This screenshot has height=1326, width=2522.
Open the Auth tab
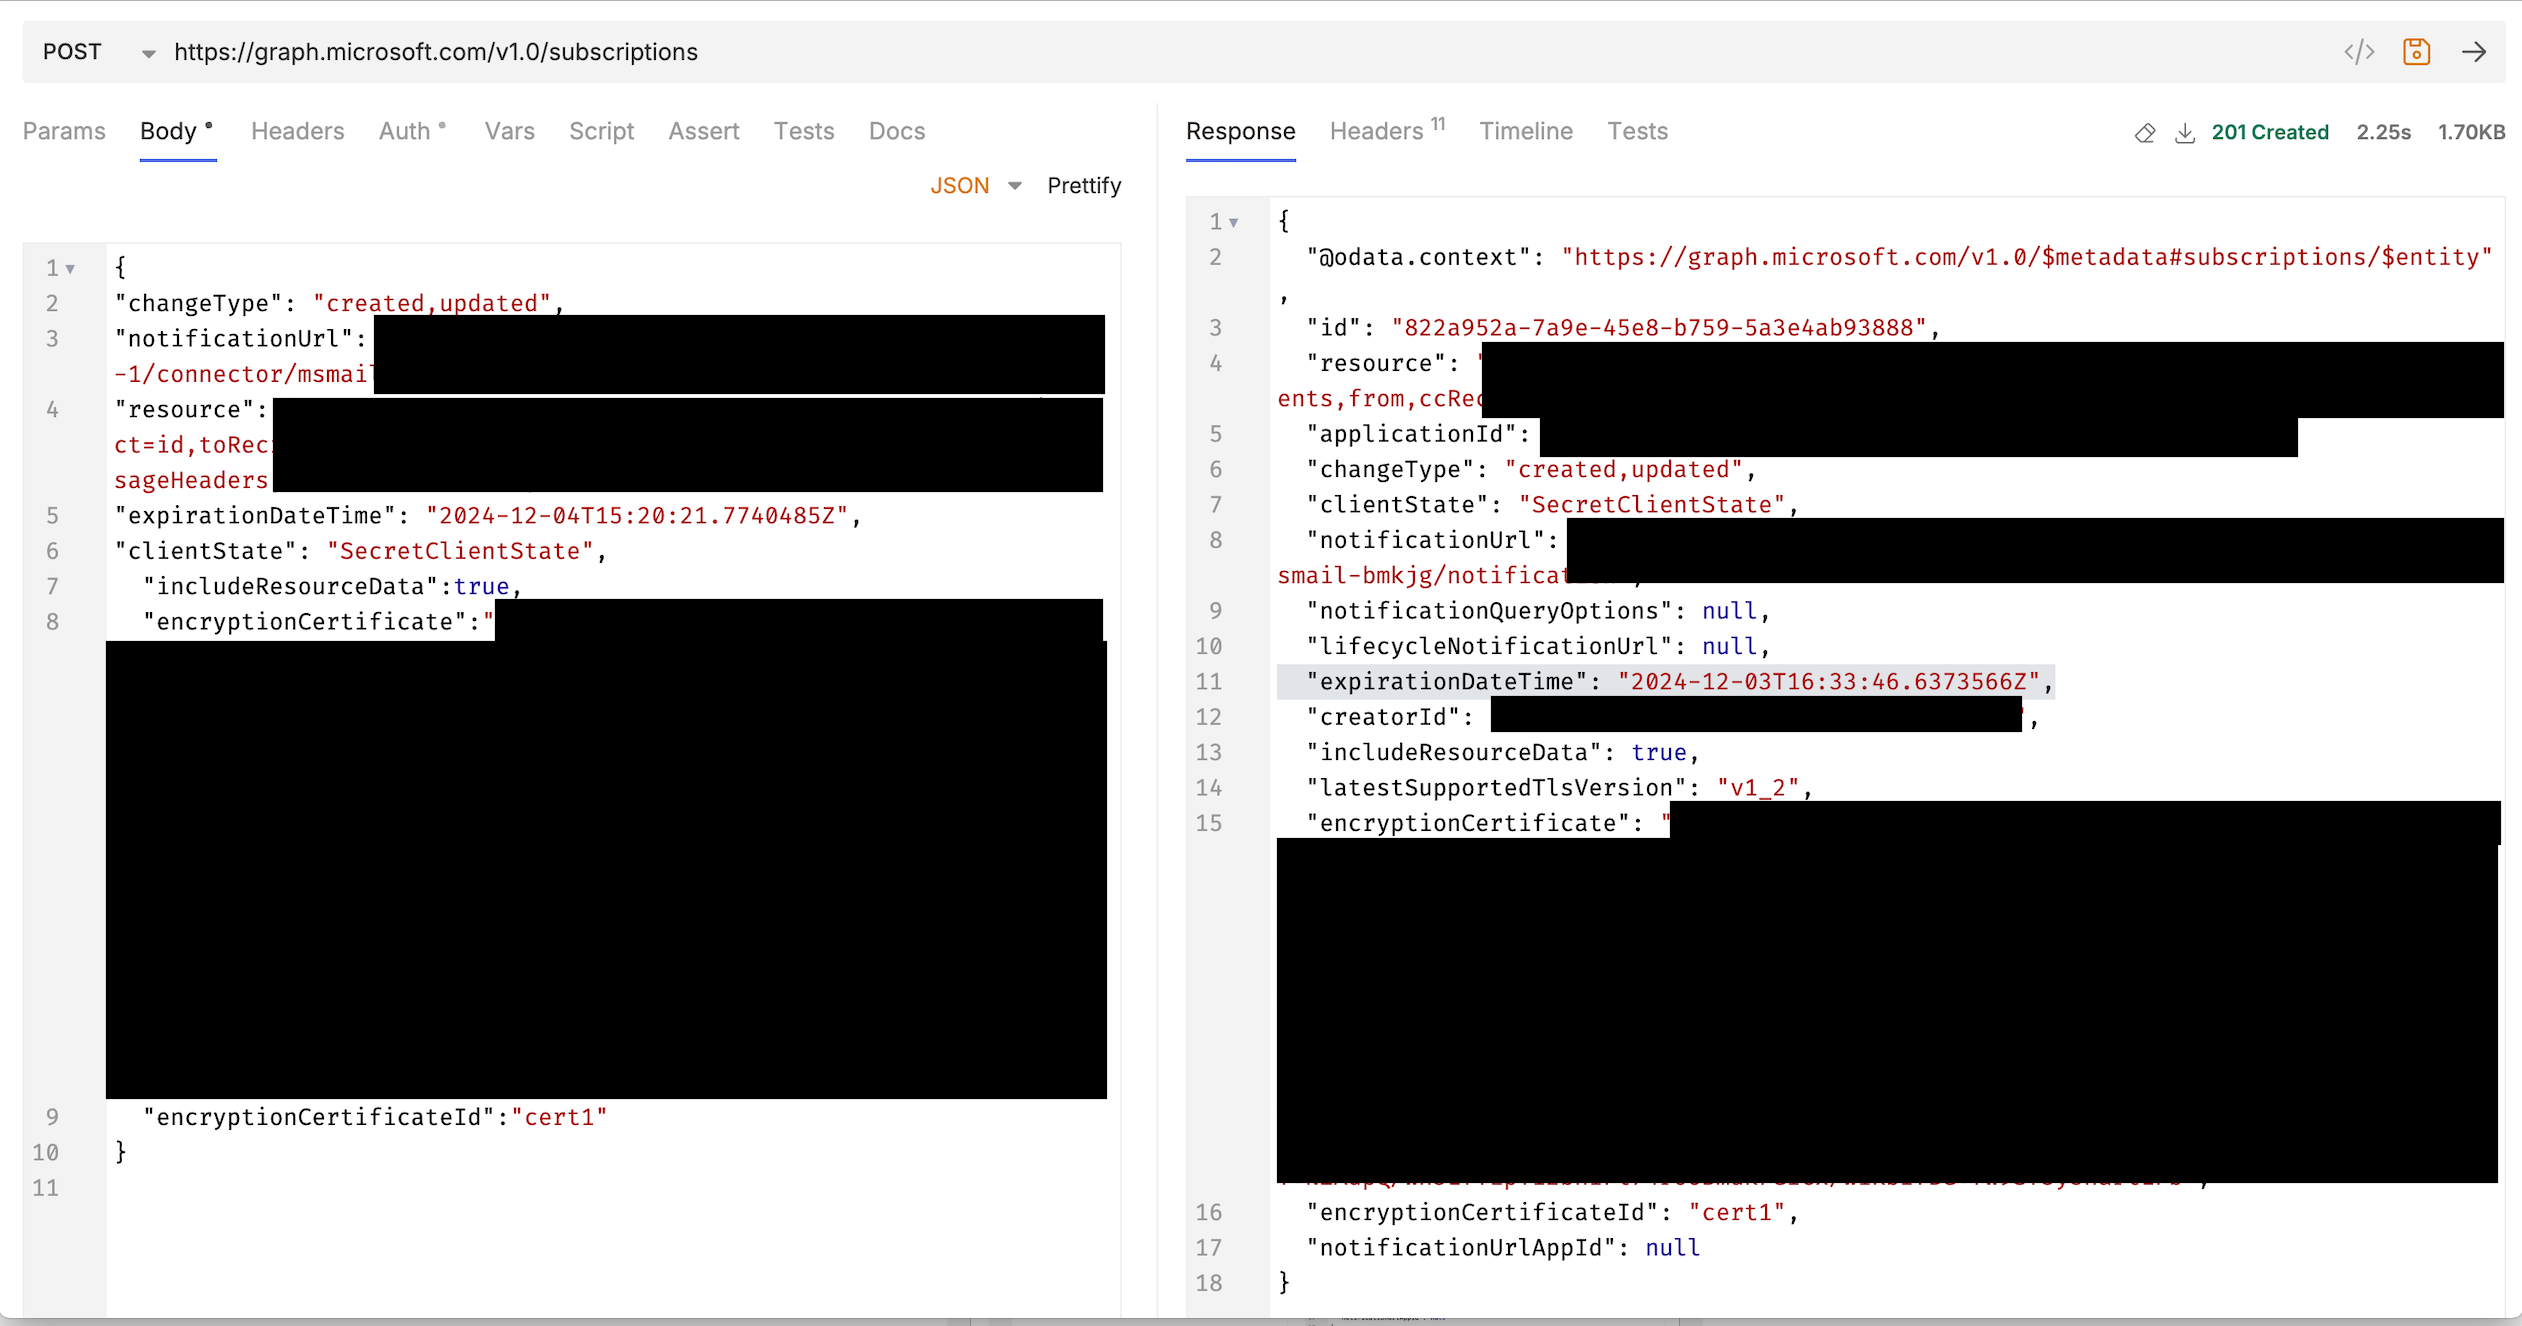coord(405,131)
